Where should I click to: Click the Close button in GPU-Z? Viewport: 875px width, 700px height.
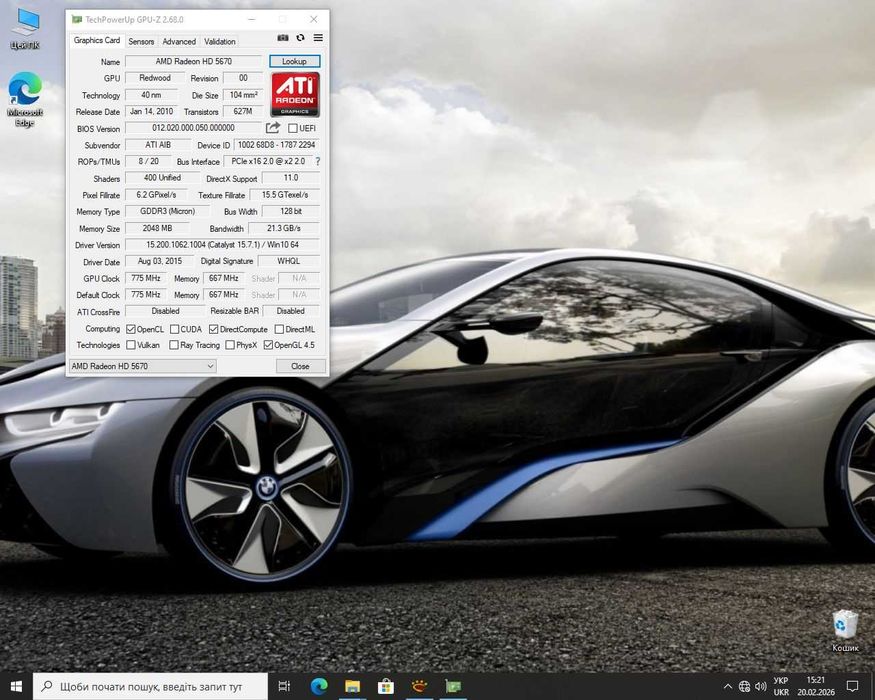[x=300, y=366]
